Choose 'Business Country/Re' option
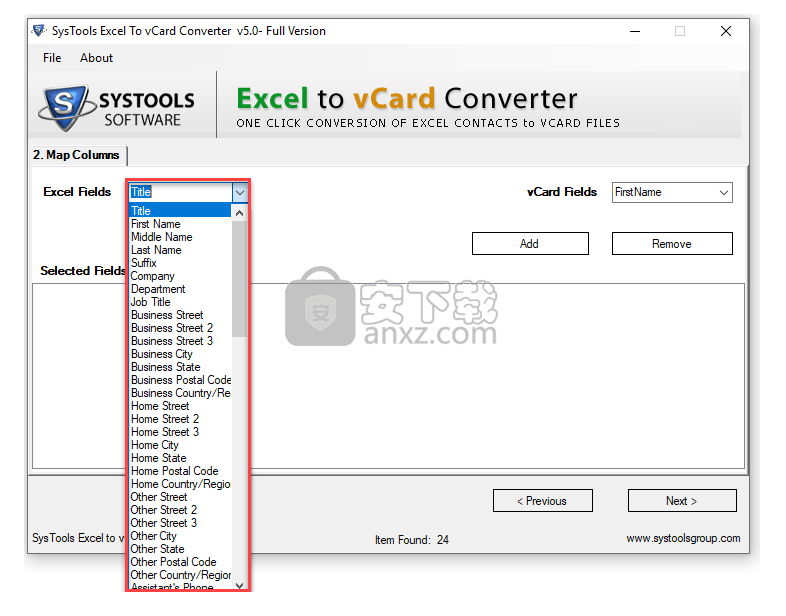The width and height of the screenshot is (786, 616). (x=180, y=393)
